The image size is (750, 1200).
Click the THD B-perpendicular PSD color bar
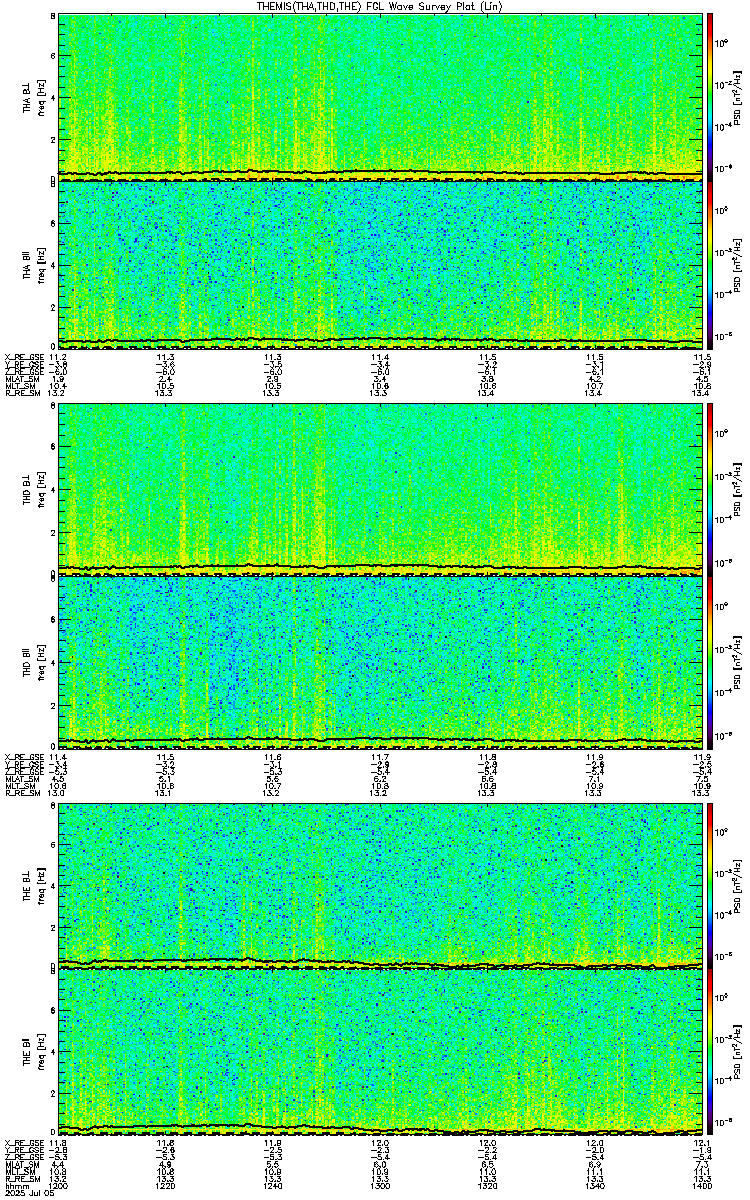point(710,489)
